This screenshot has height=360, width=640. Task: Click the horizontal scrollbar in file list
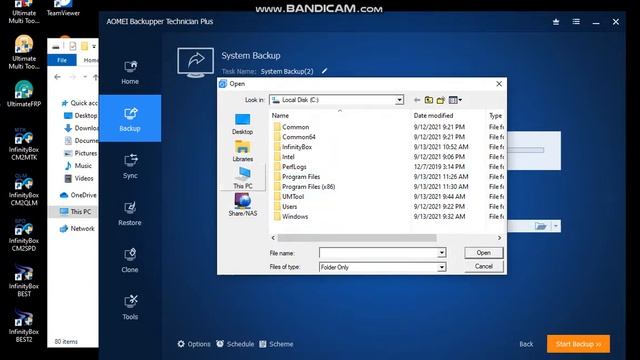click(x=357, y=238)
